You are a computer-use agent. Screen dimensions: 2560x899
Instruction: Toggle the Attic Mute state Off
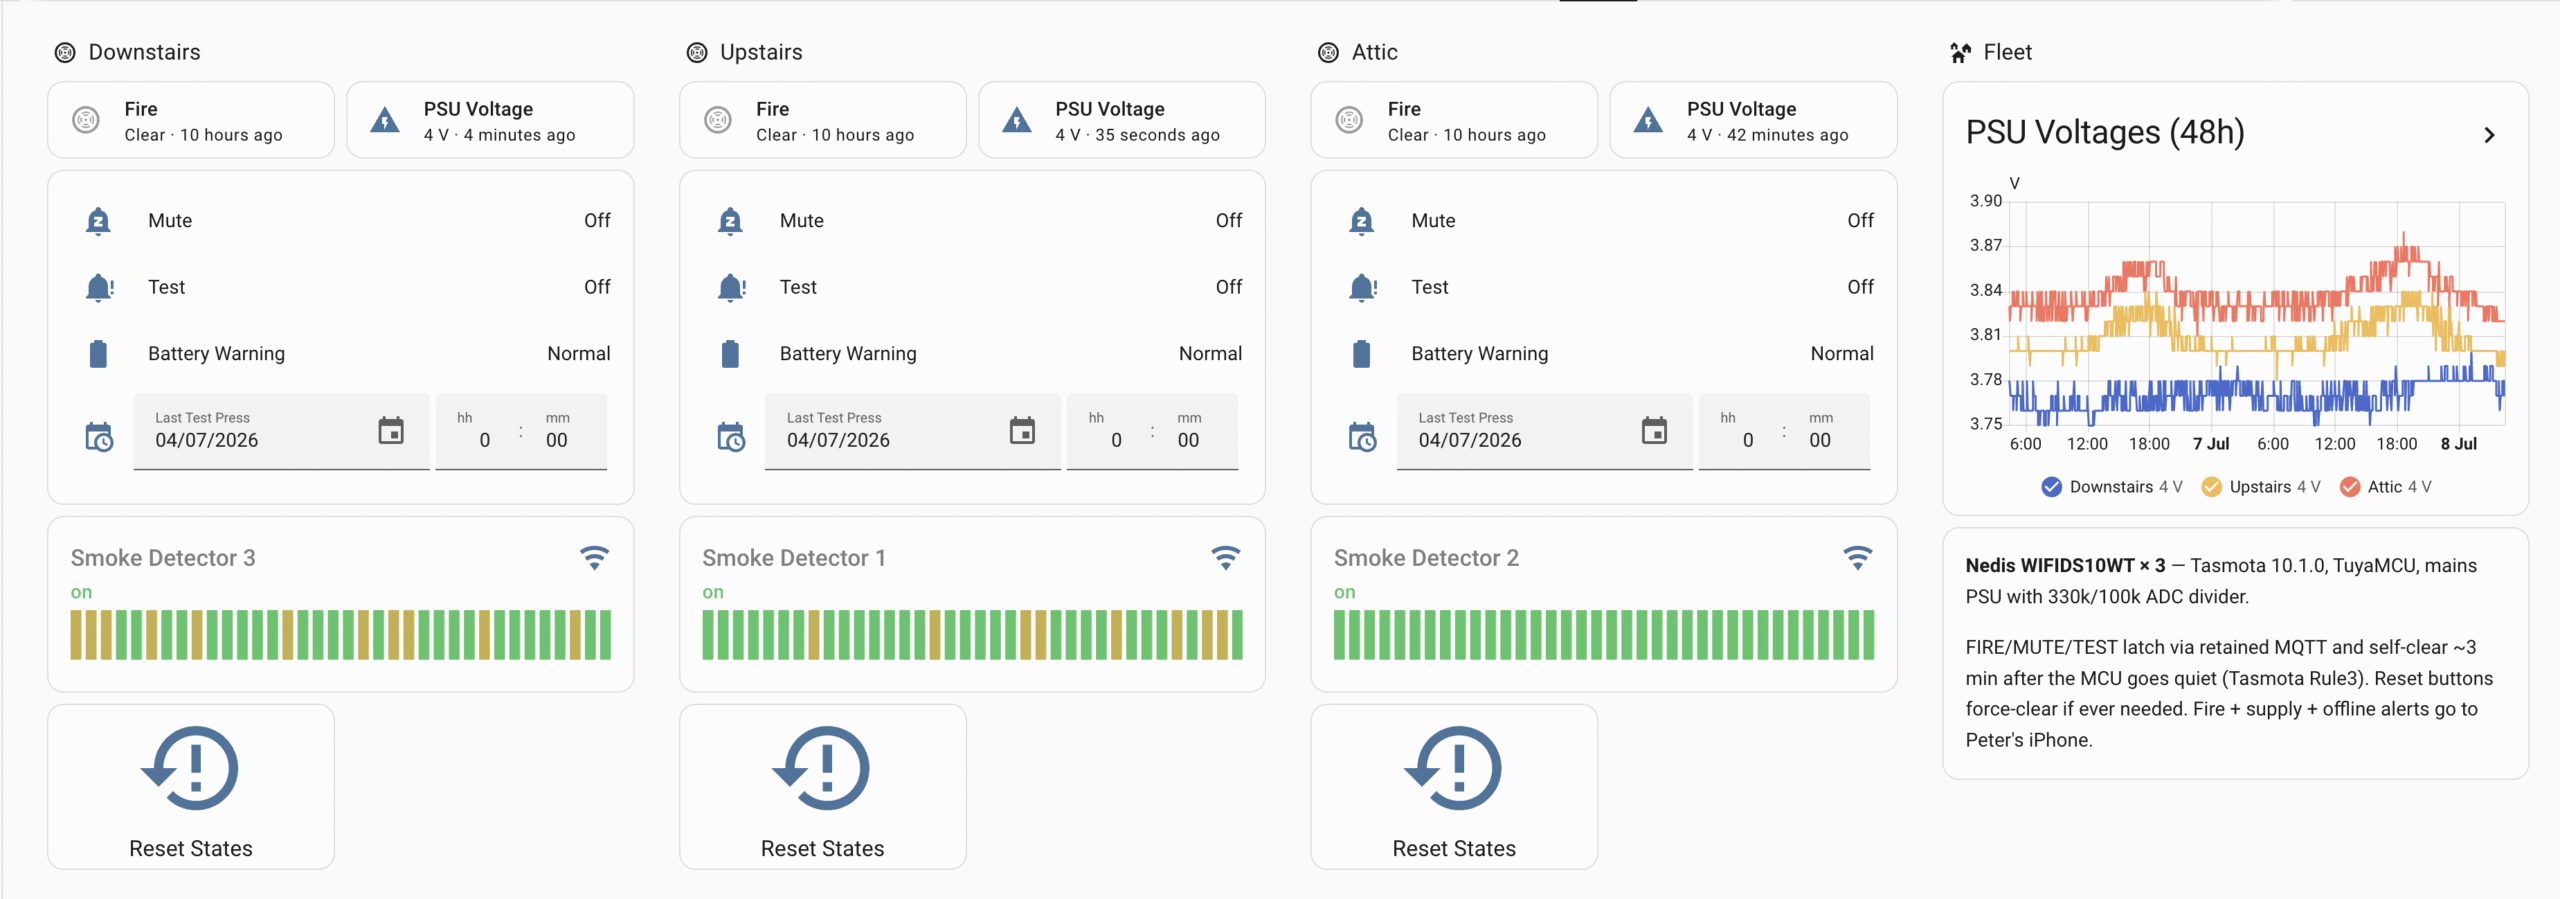click(1861, 221)
